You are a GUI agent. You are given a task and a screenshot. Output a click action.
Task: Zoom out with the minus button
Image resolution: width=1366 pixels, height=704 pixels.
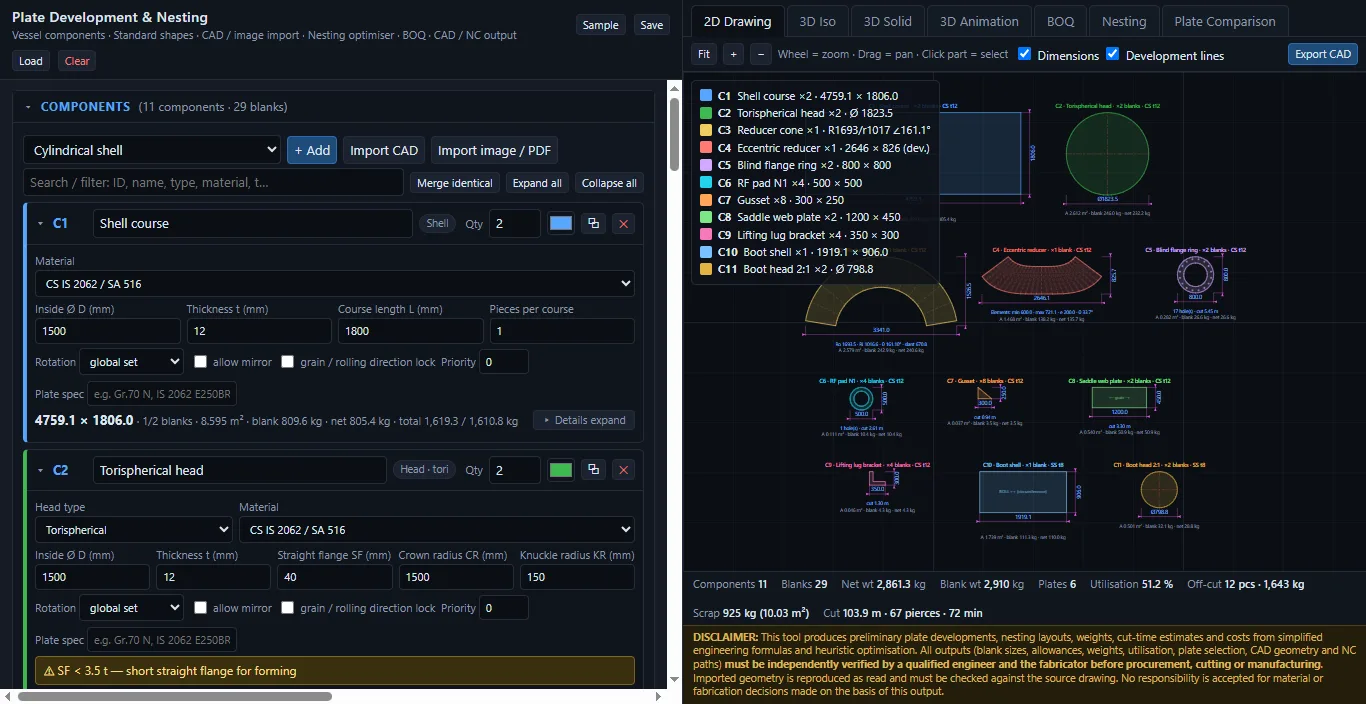tap(761, 54)
